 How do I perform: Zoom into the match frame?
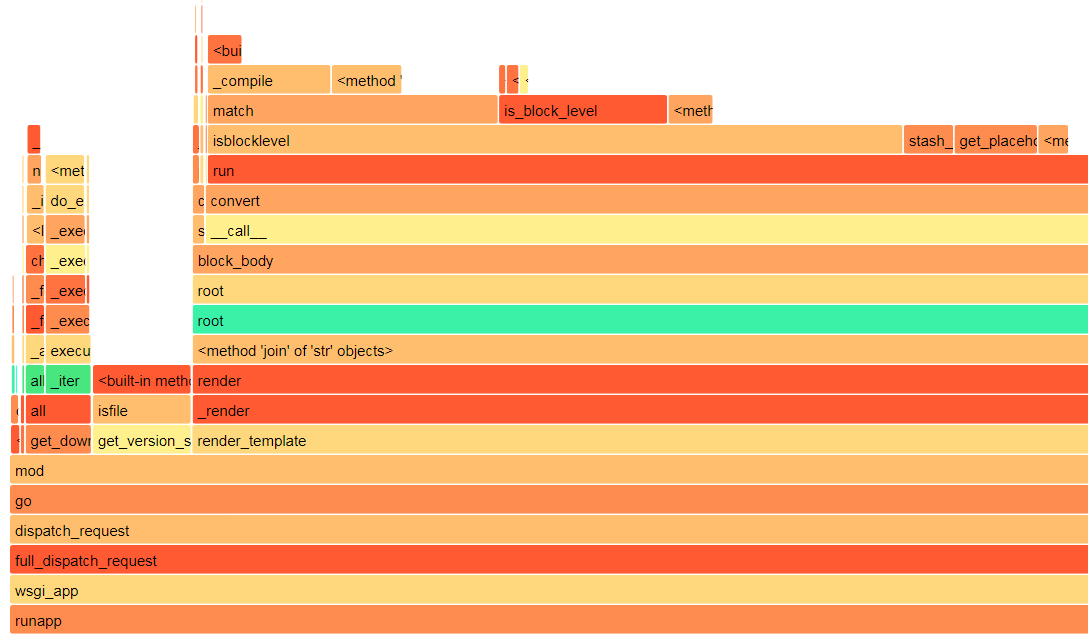coord(350,109)
